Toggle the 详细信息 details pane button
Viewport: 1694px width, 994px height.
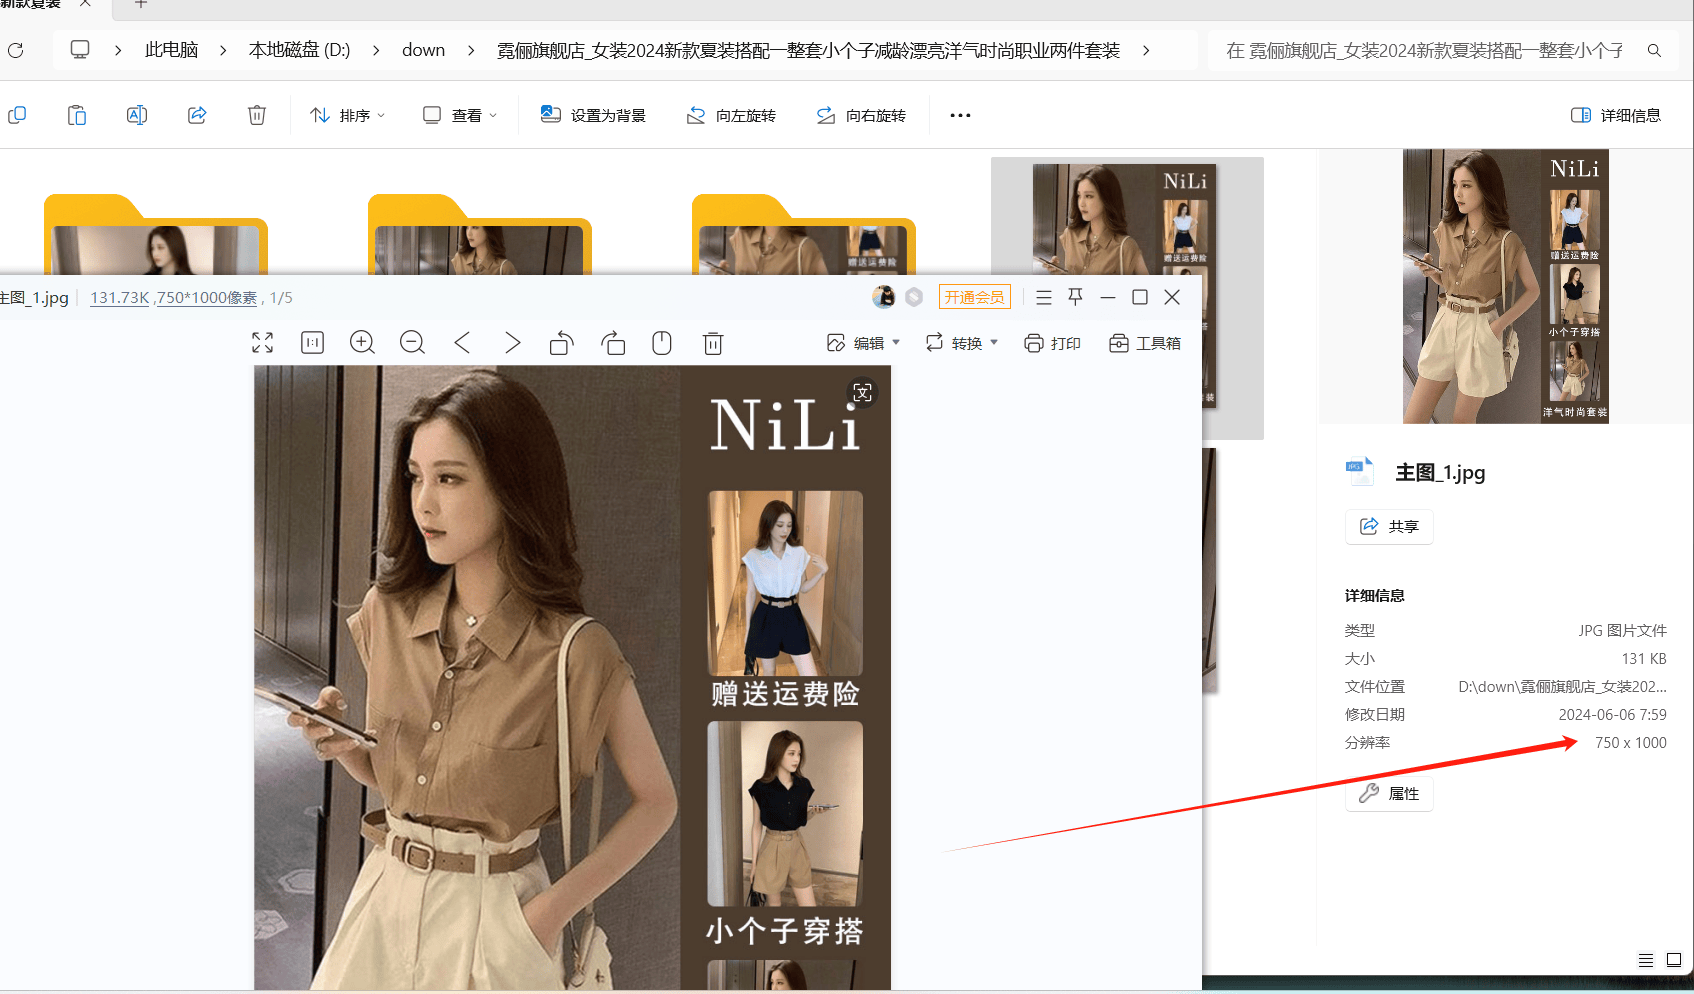pyautogui.click(x=1616, y=115)
